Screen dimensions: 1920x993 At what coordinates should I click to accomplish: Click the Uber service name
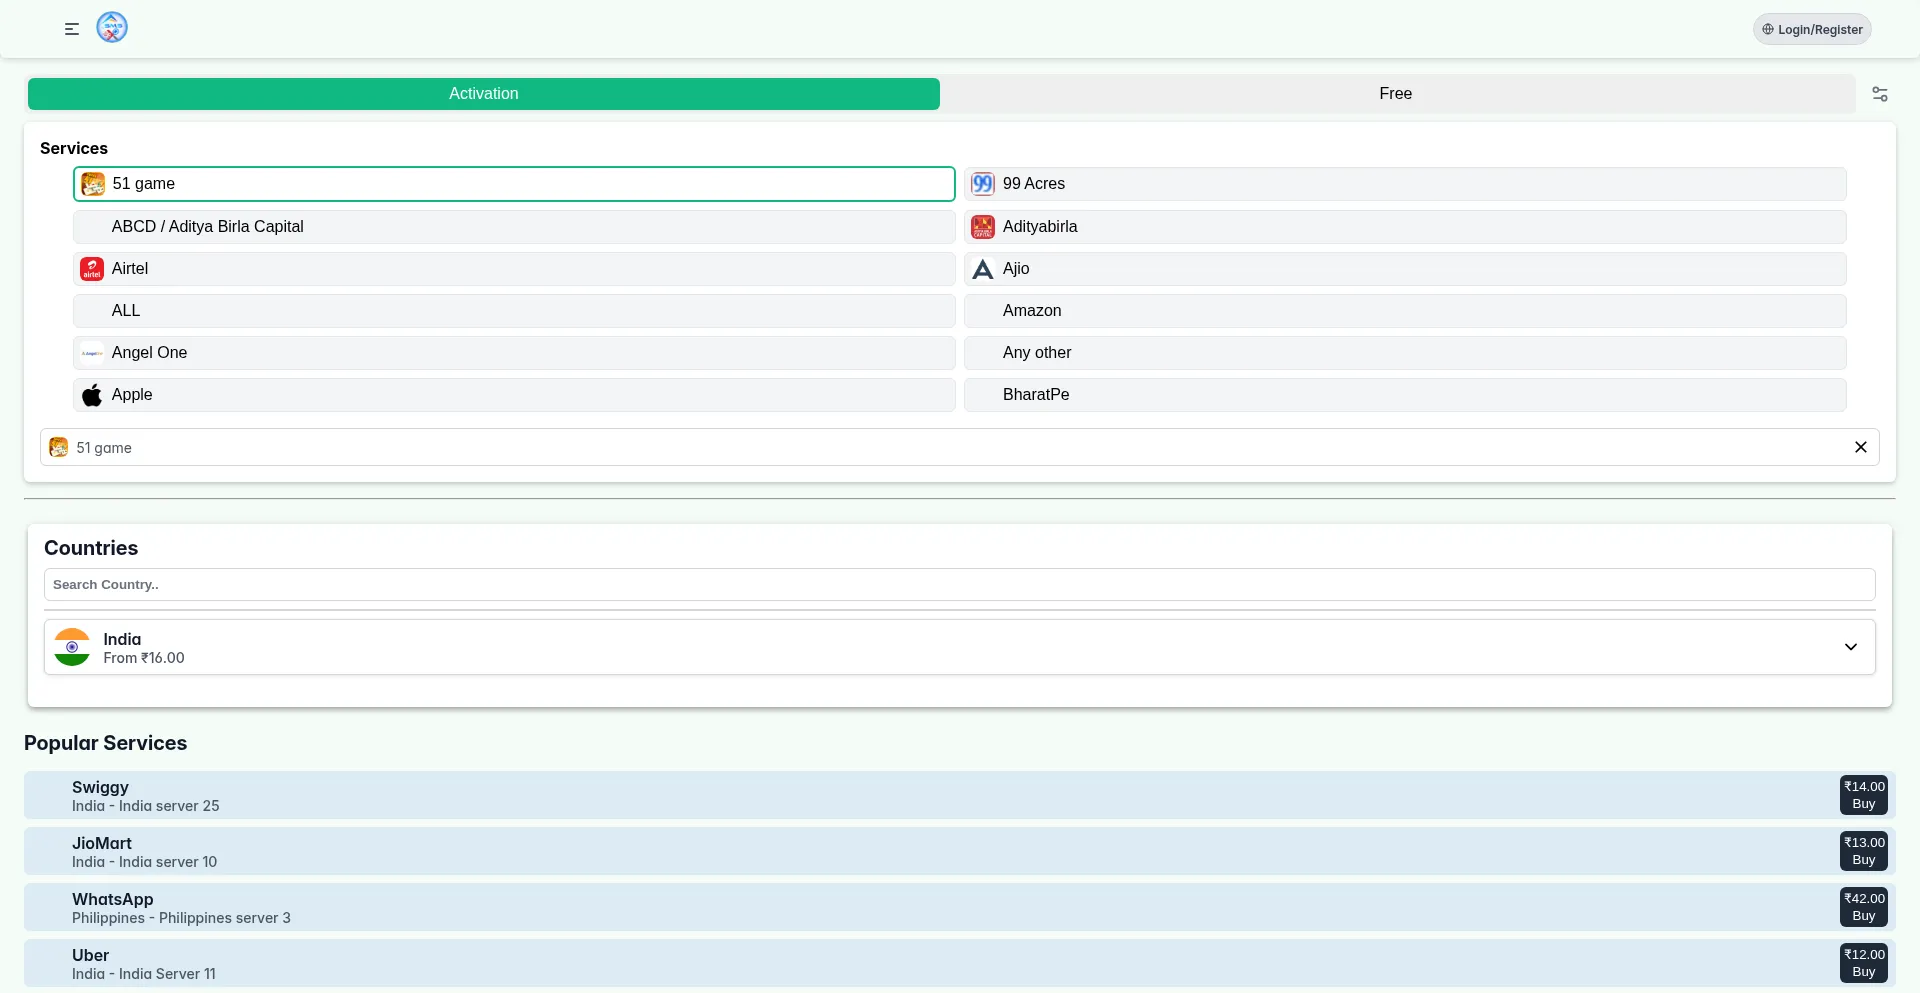[90, 955]
